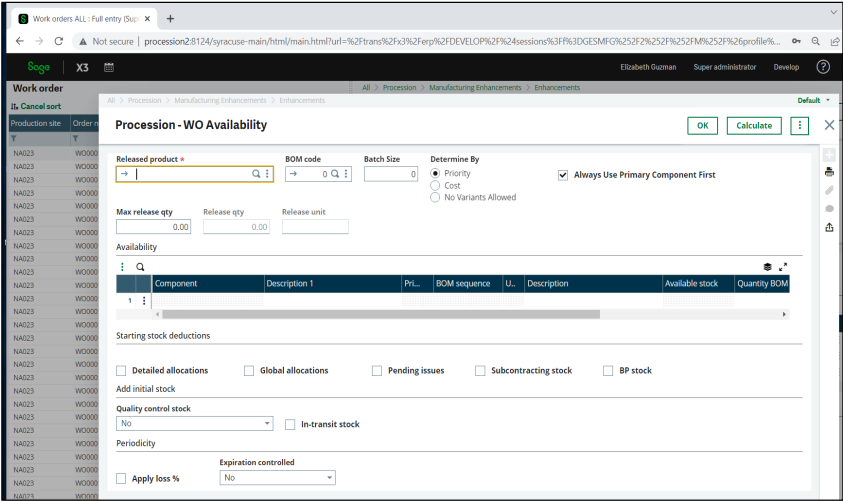Viewport: 843px width, 501px height.
Task: Enable Global allocations checkbox
Action: (x=249, y=371)
